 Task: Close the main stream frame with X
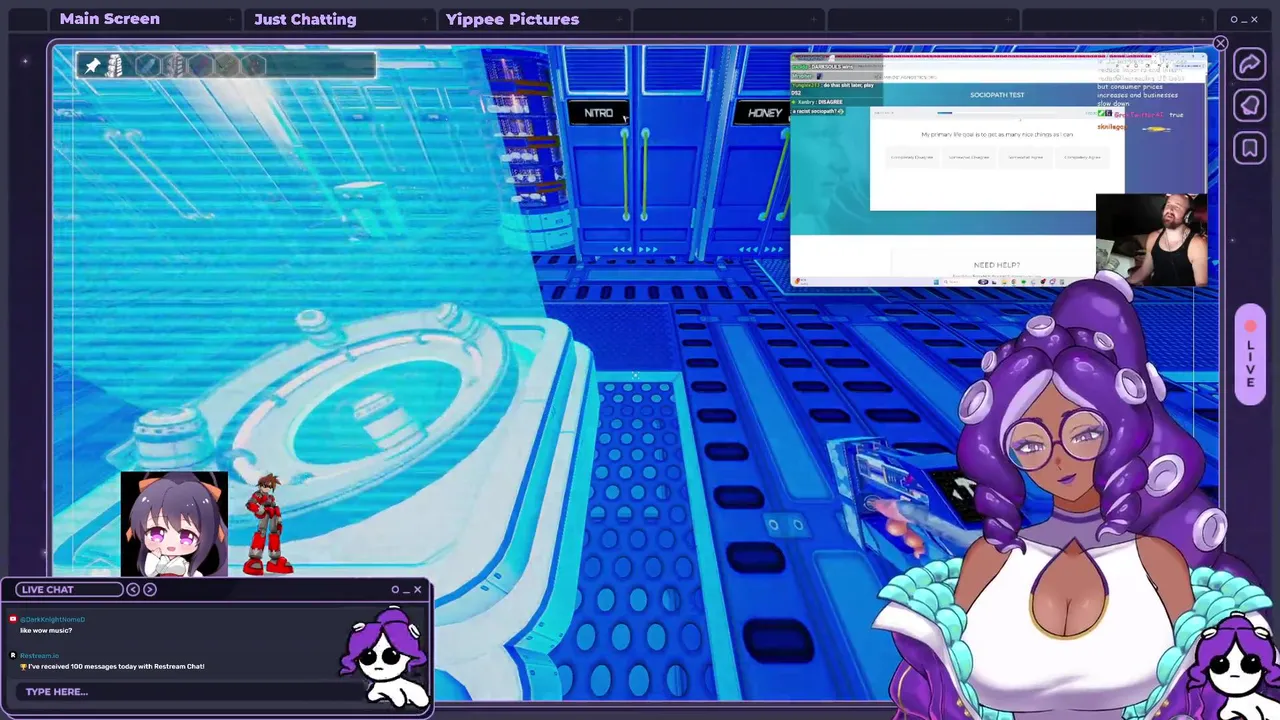click(x=1220, y=43)
